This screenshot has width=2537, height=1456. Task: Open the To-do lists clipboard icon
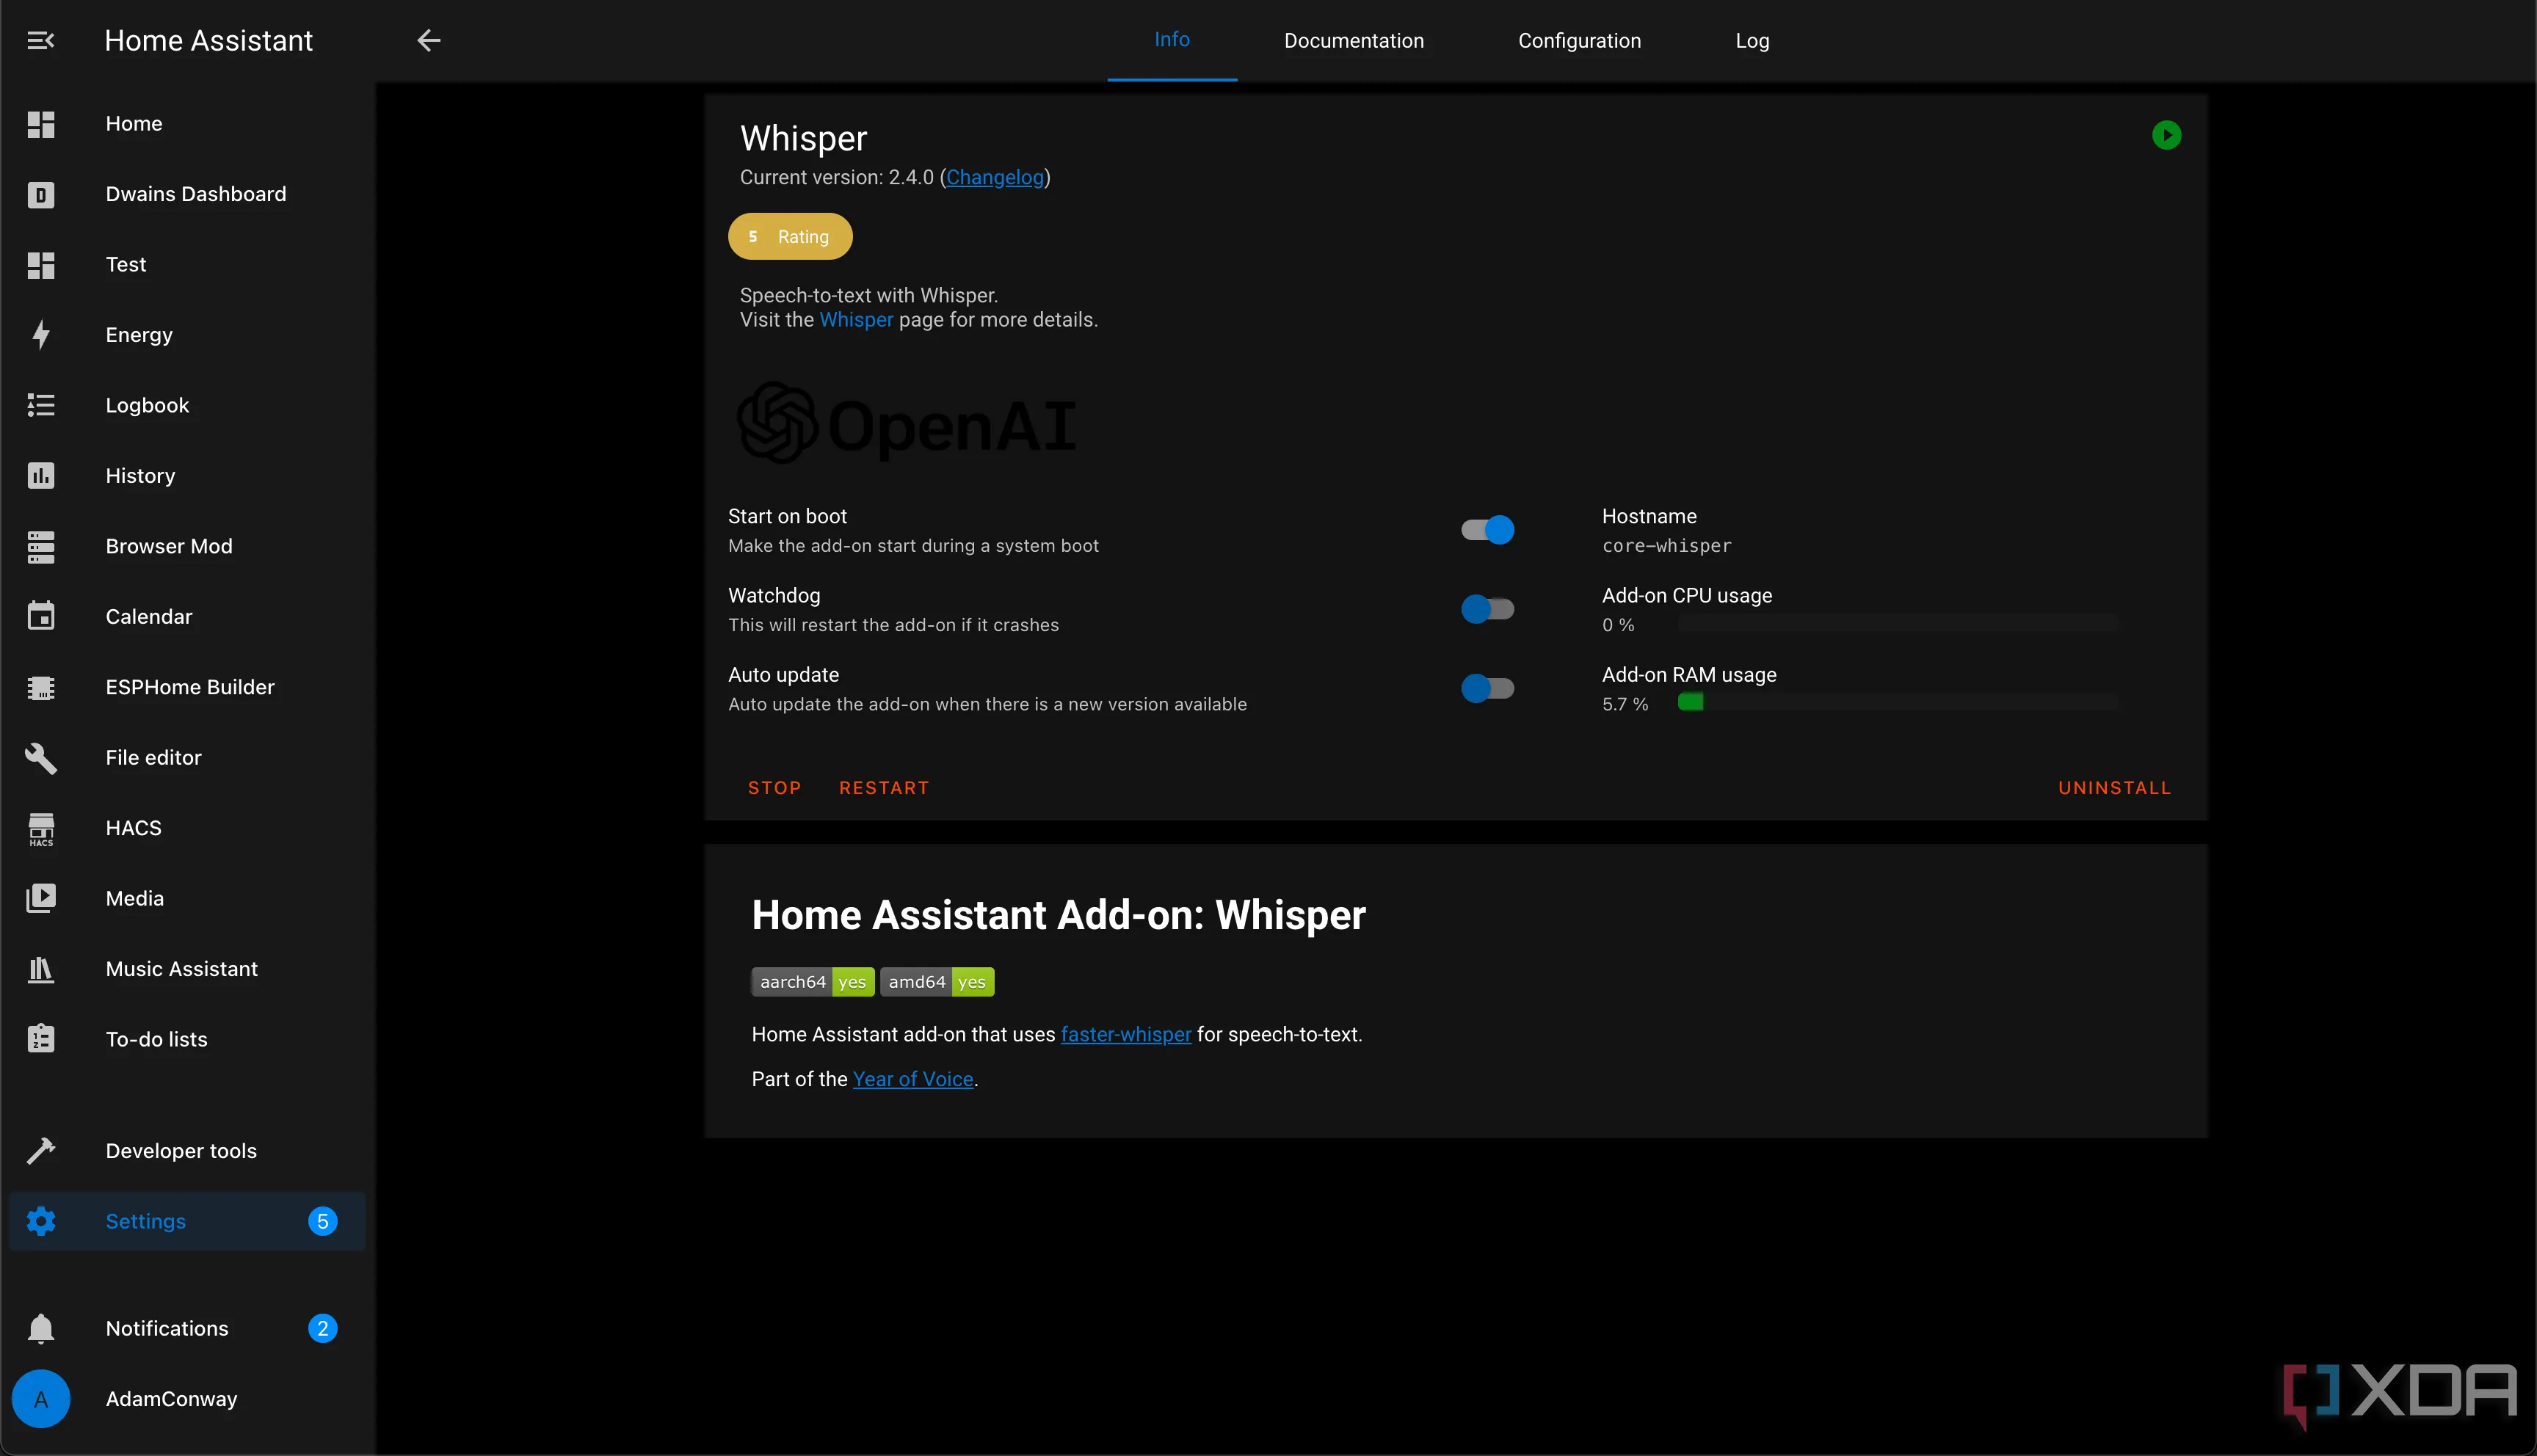[41, 1039]
